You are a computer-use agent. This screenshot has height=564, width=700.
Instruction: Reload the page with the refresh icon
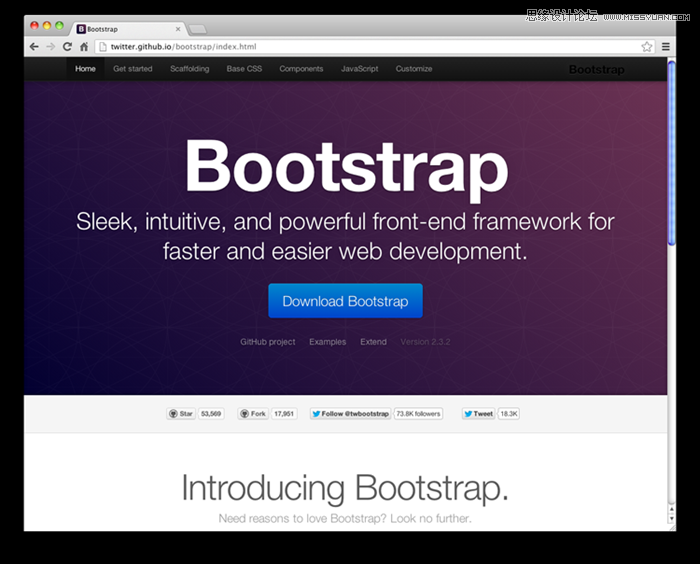[67, 46]
